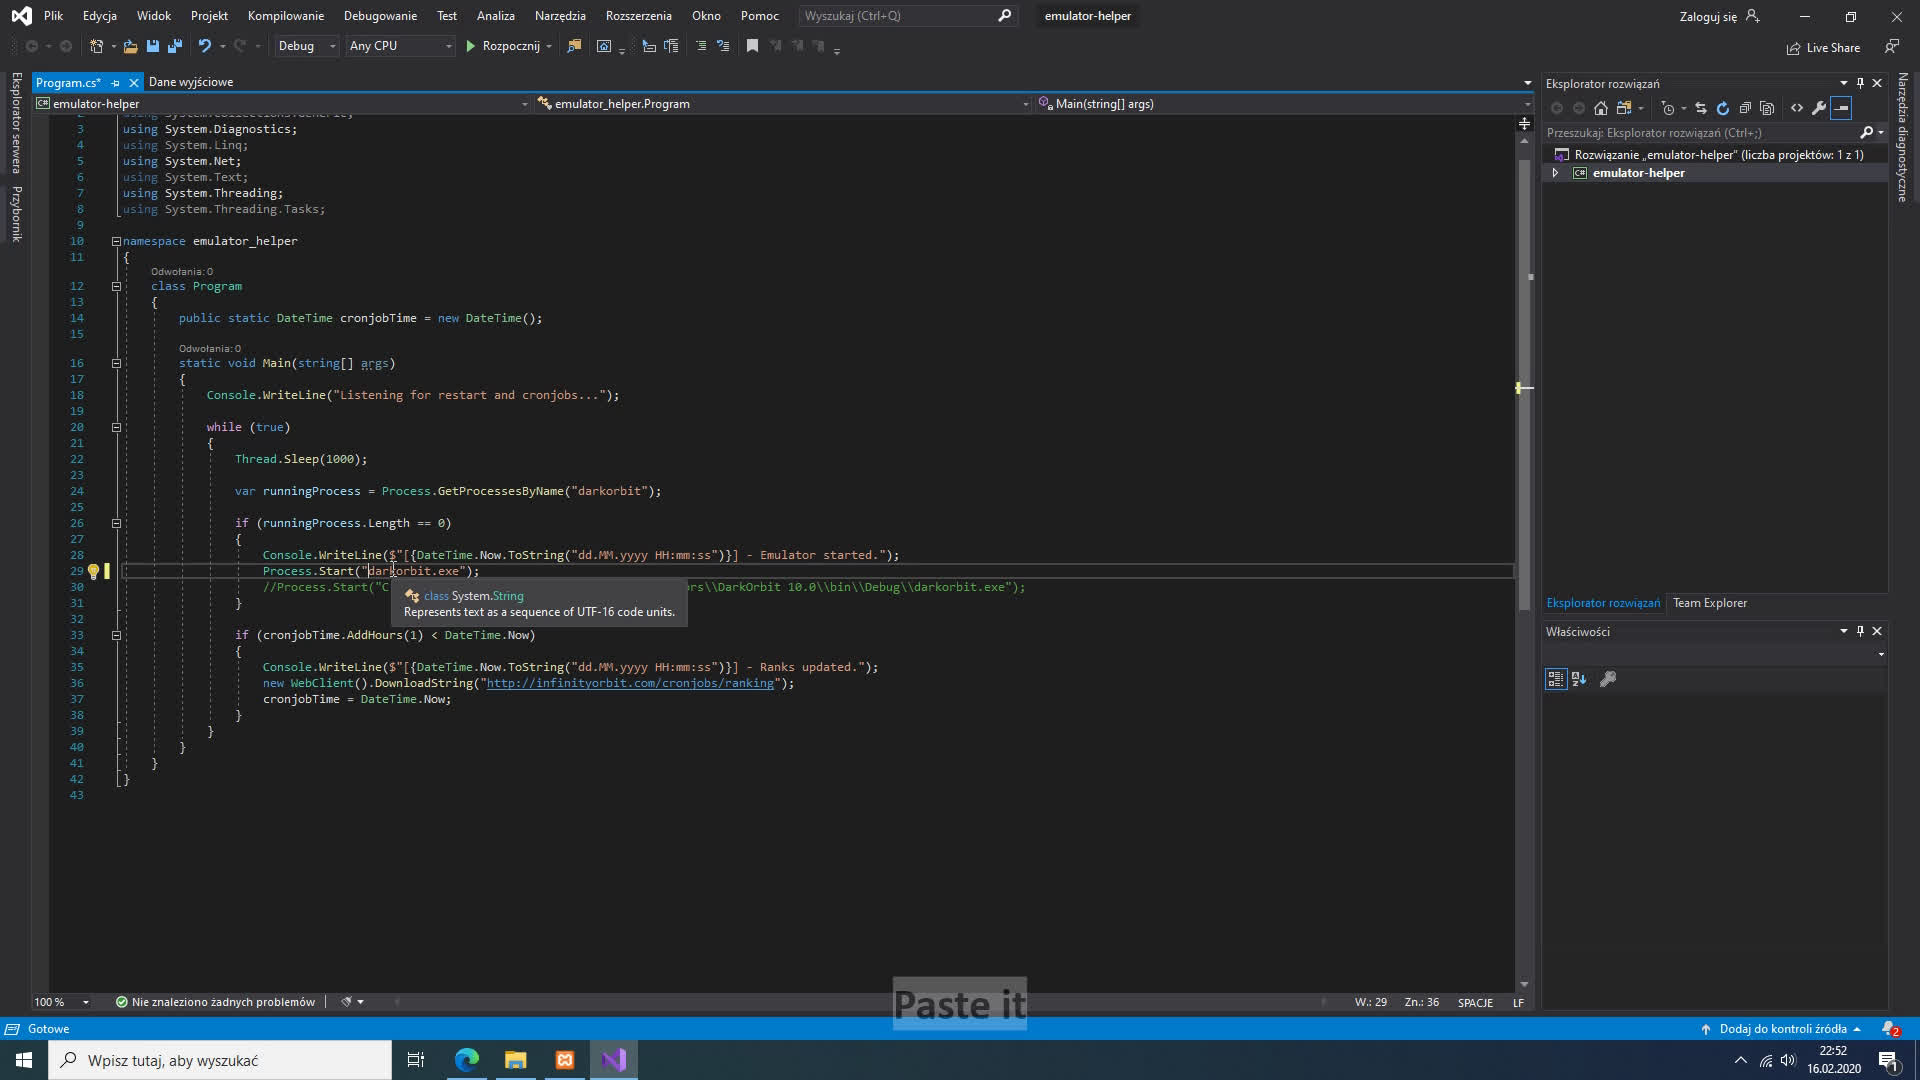Screen dimensions: 1920x1080
Task: Toggle pin on the Program.cs tab
Action: click(x=116, y=83)
